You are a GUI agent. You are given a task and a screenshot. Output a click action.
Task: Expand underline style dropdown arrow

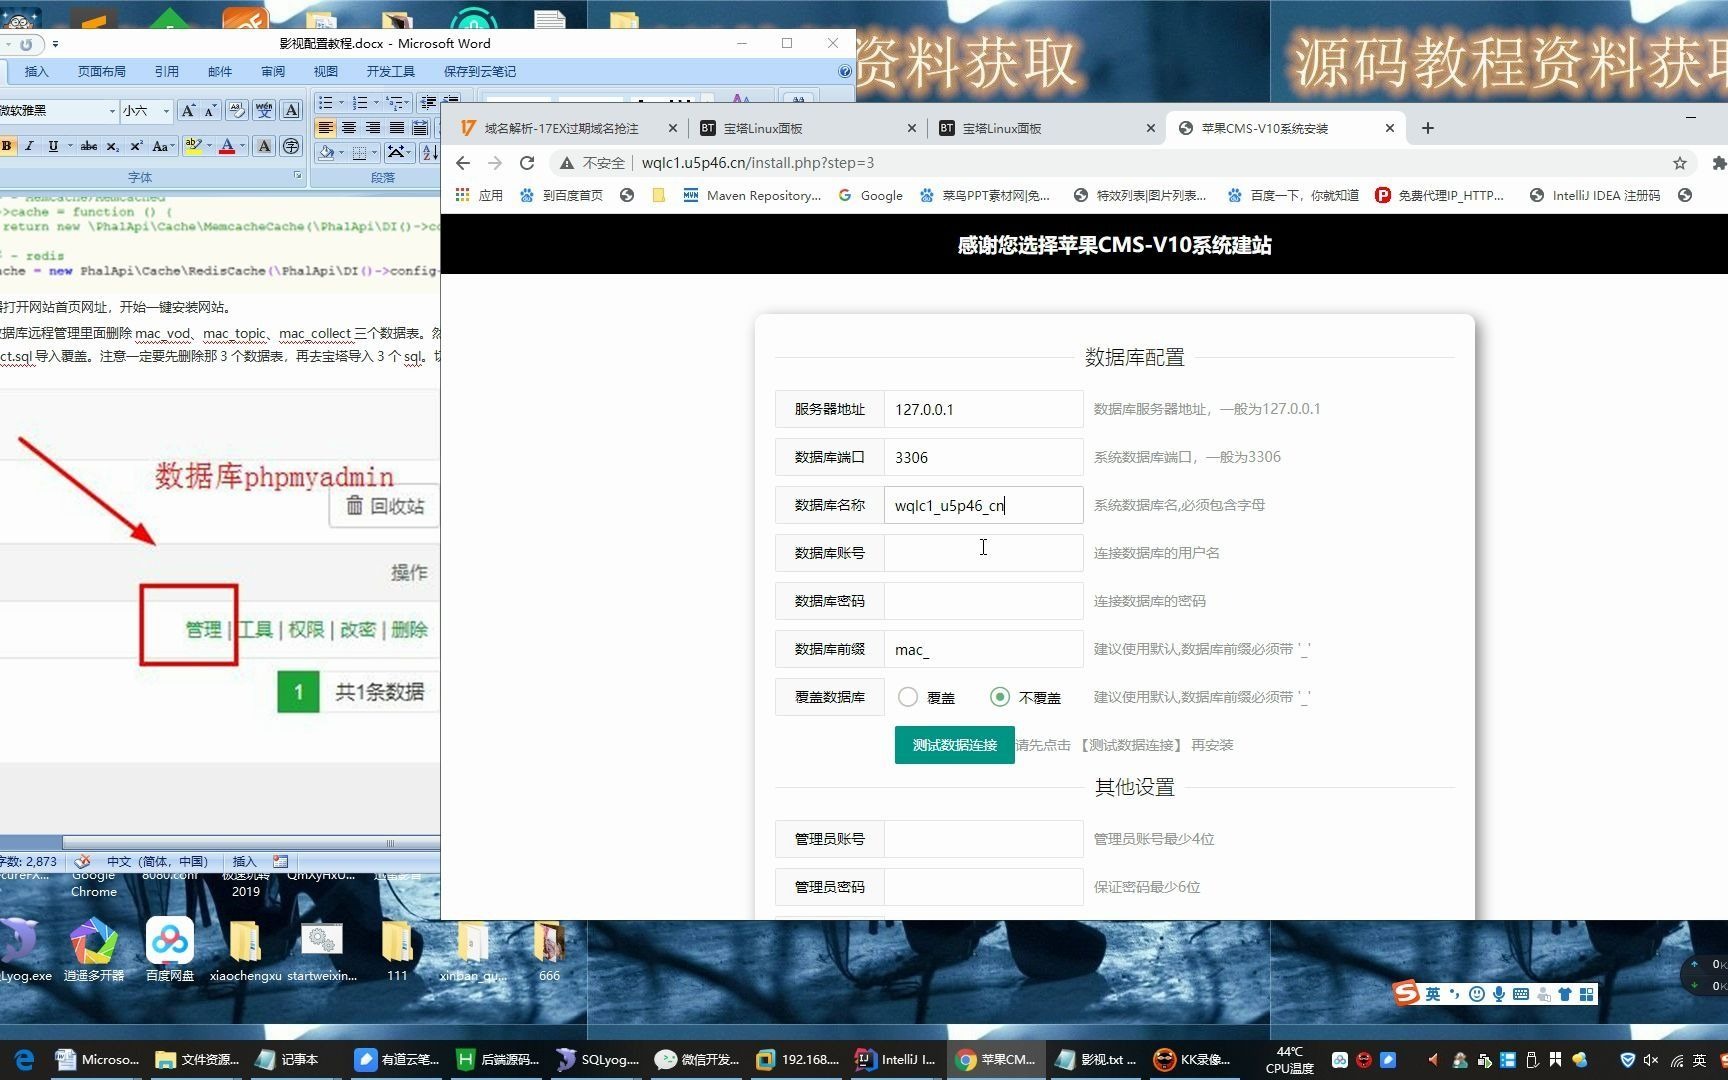pyautogui.click(x=69, y=146)
